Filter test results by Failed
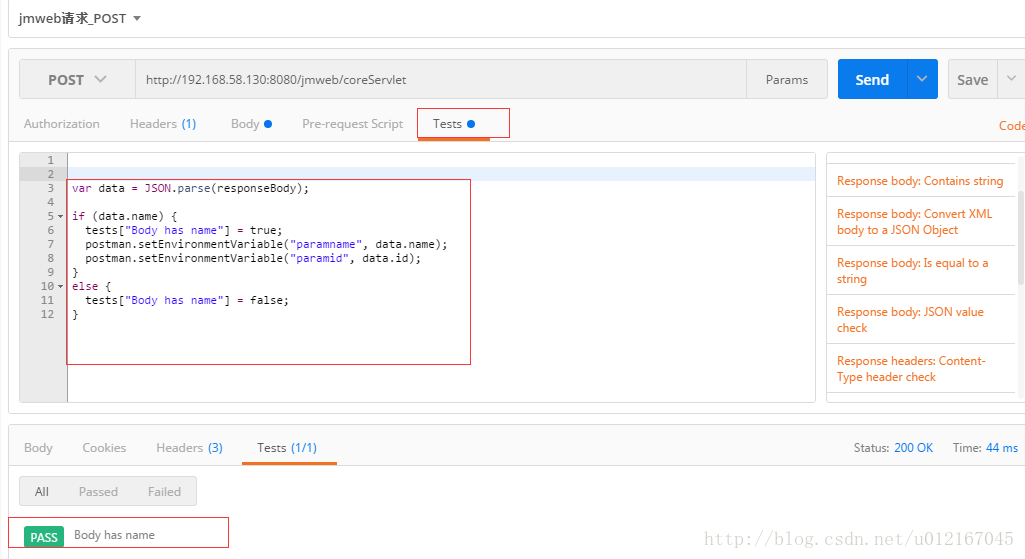 [164, 492]
